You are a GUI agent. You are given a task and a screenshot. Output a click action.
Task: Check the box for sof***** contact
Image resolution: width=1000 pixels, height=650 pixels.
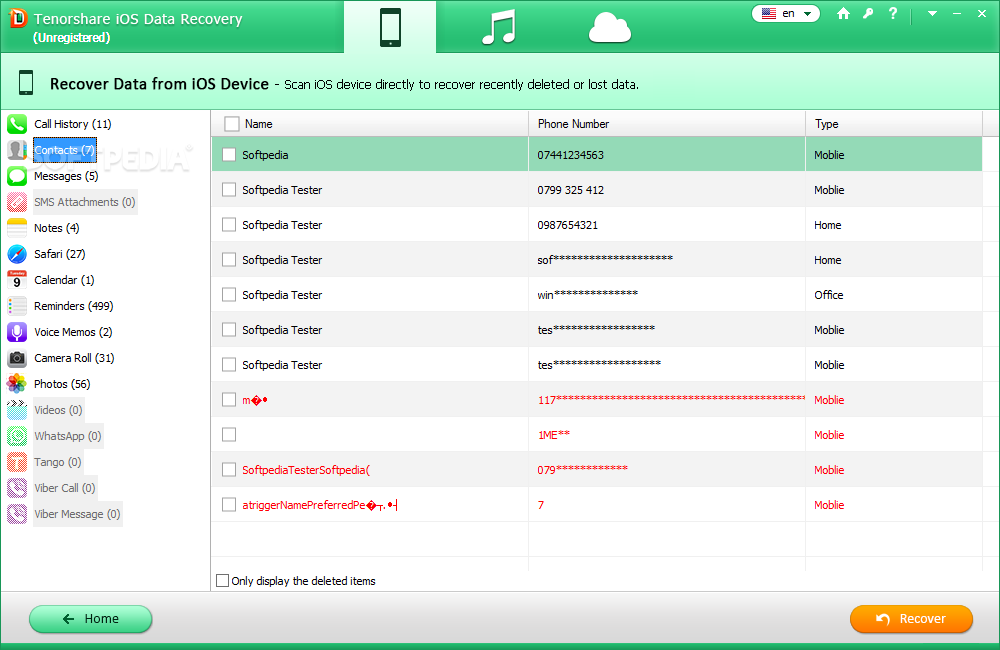click(x=229, y=260)
